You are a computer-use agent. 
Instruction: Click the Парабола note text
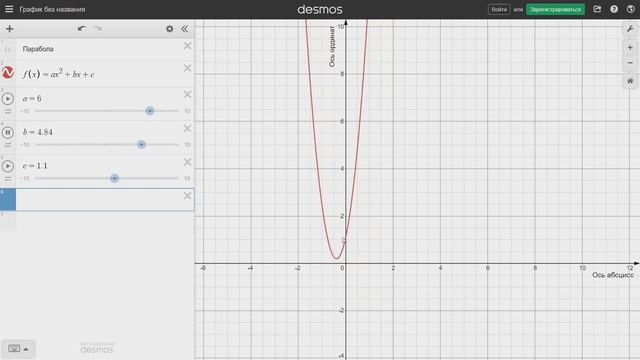point(38,49)
